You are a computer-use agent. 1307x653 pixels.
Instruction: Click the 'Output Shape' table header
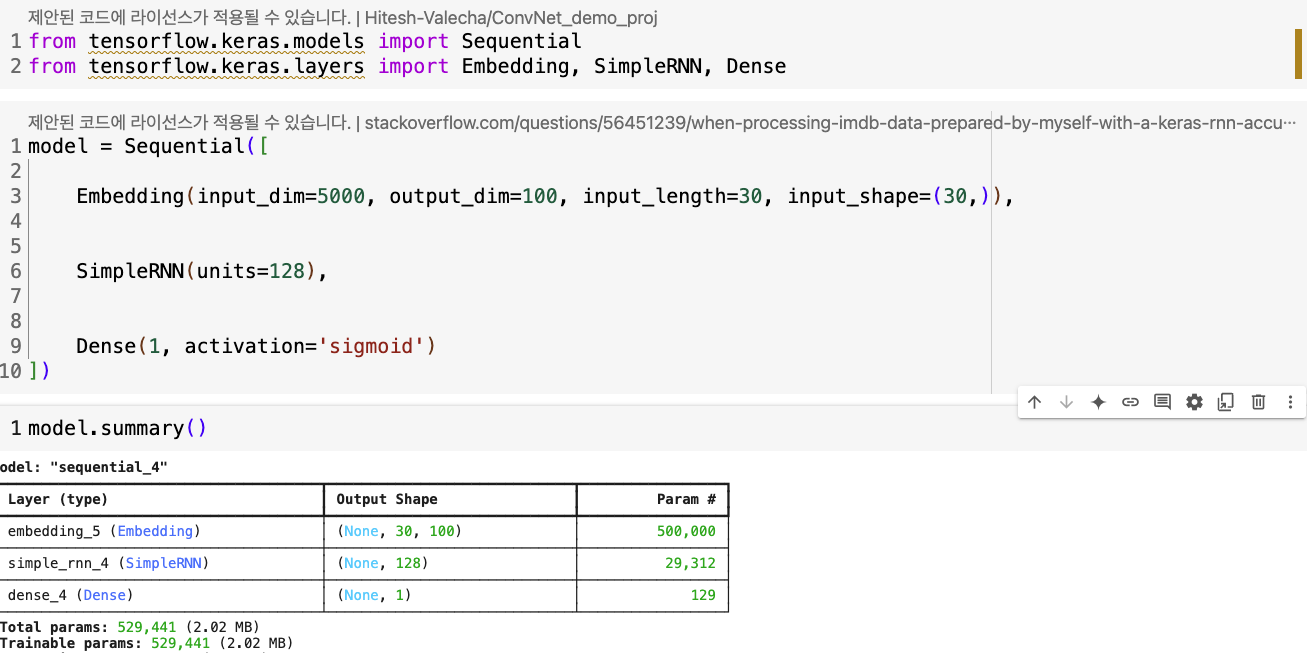click(386, 499)
